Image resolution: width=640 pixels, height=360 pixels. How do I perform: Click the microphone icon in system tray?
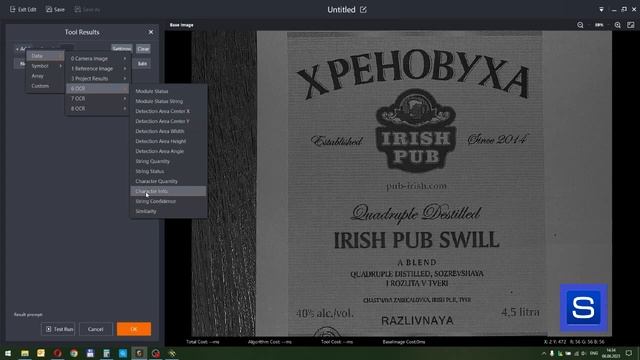(x=552, y=353)
